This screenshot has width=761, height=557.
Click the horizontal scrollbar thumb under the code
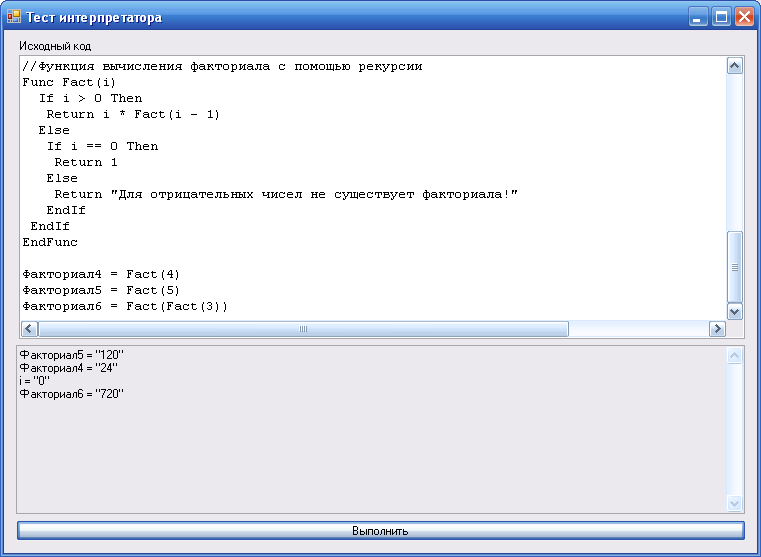click(303, 329)
